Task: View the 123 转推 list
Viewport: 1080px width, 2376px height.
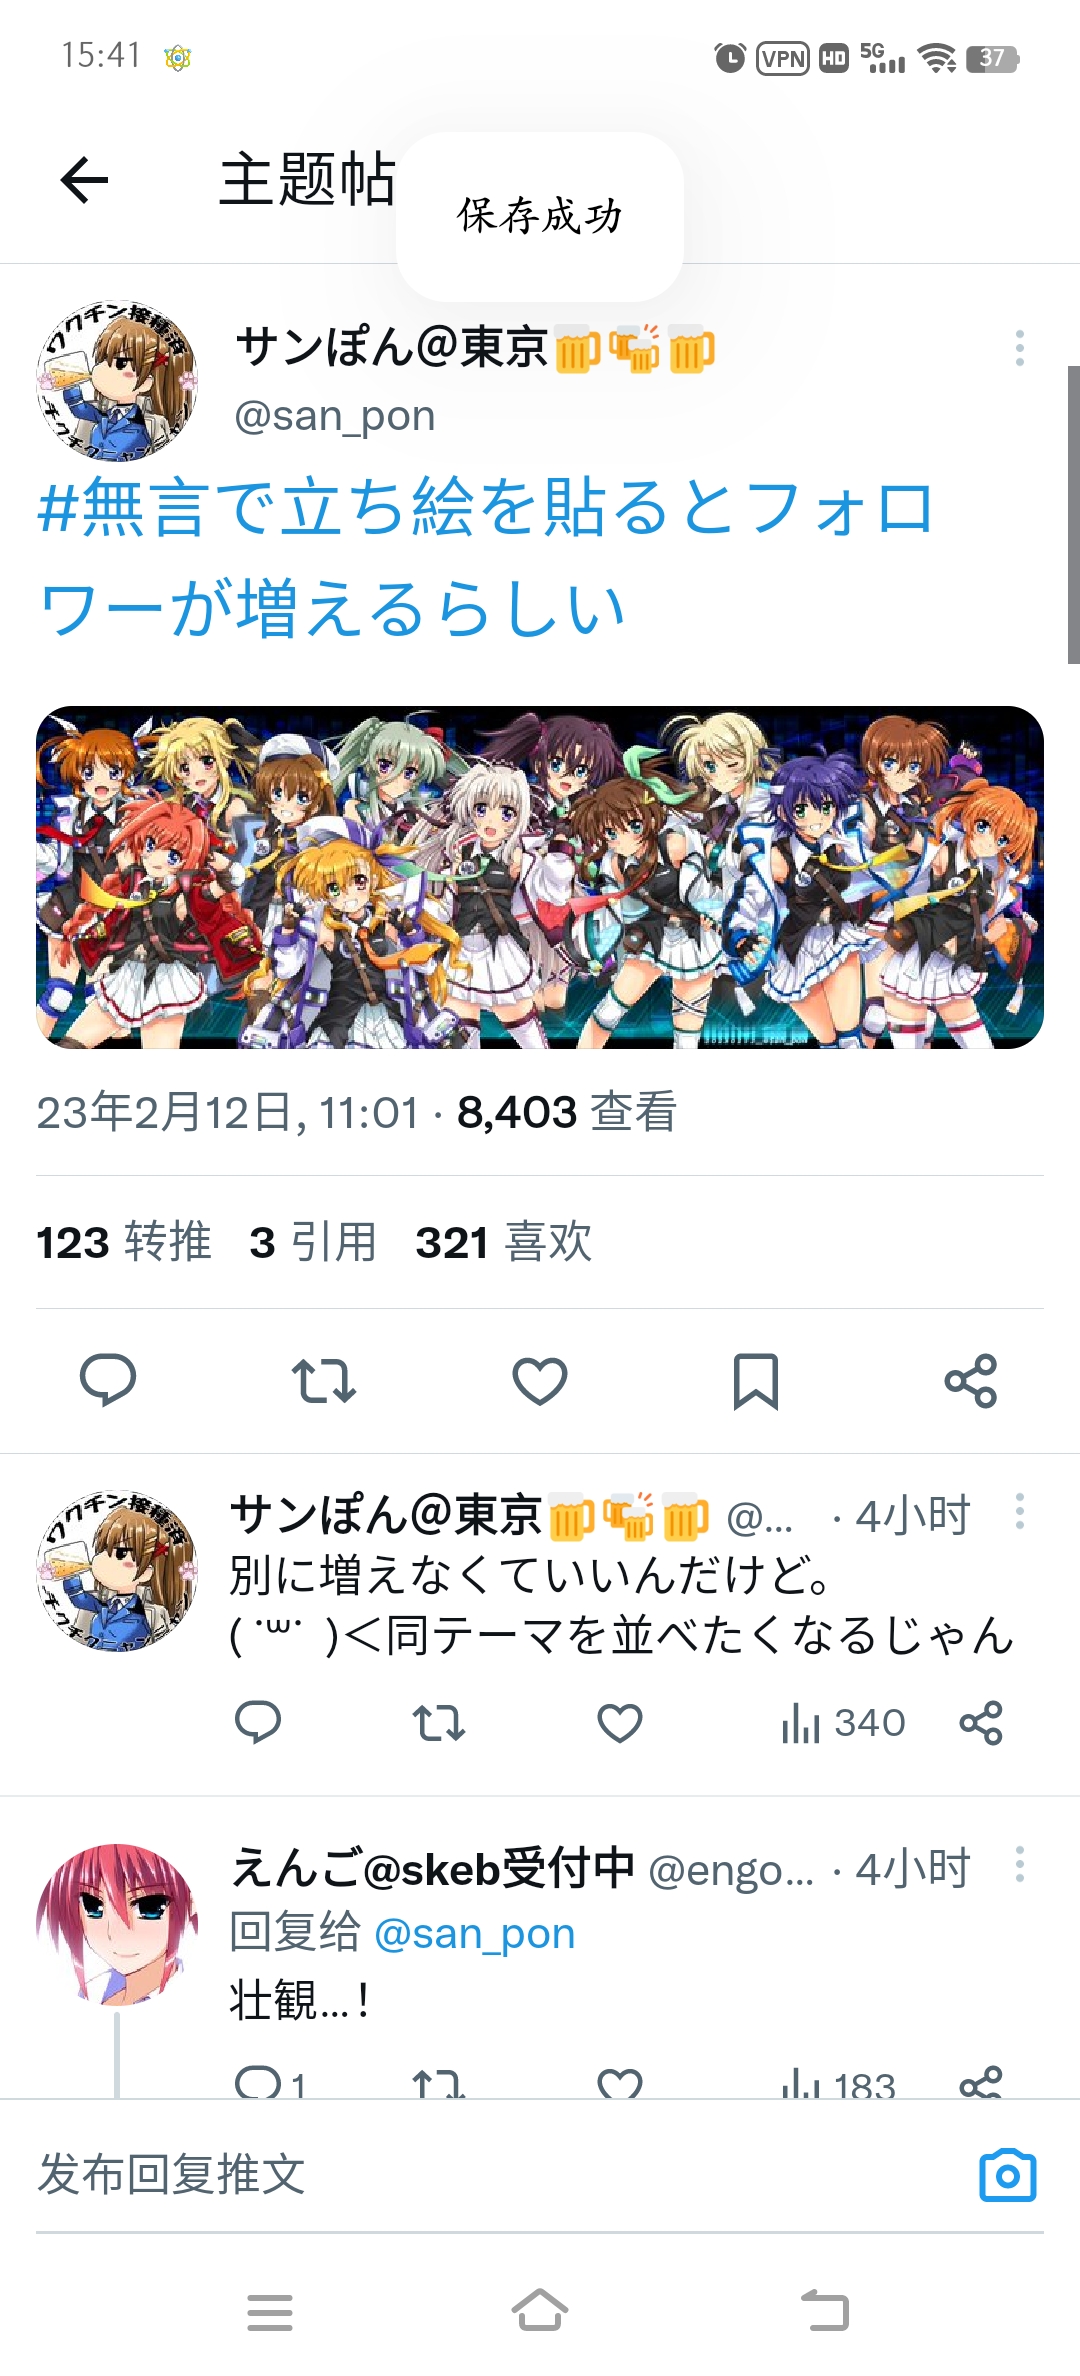Action: 124,1242
